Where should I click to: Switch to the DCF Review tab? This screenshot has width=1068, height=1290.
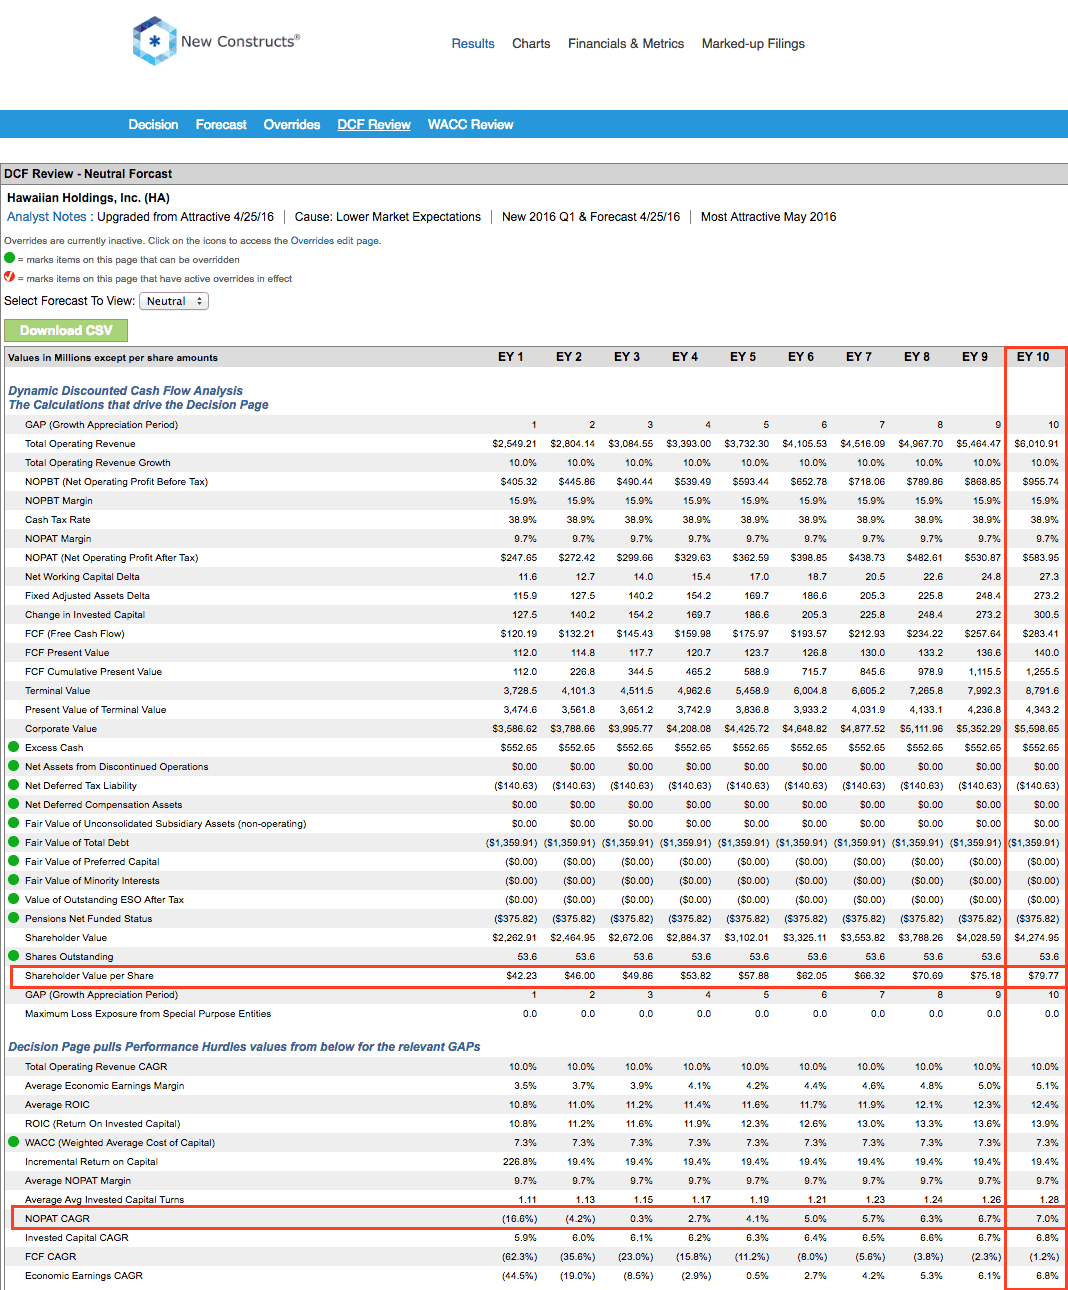tap(374, 124)
